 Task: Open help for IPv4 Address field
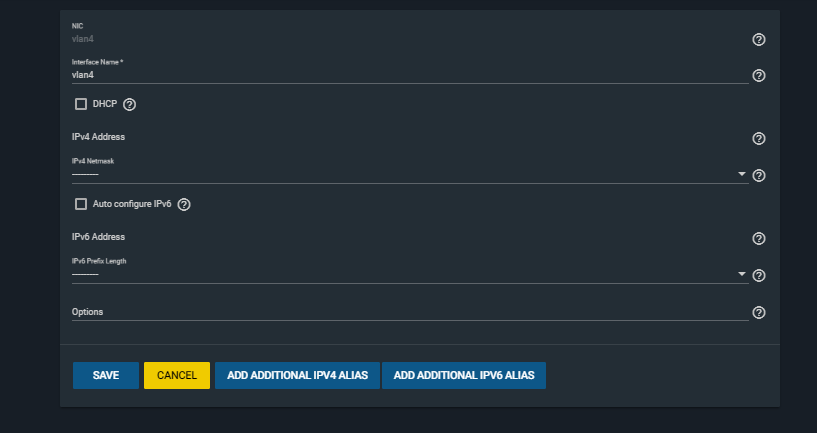758,139
